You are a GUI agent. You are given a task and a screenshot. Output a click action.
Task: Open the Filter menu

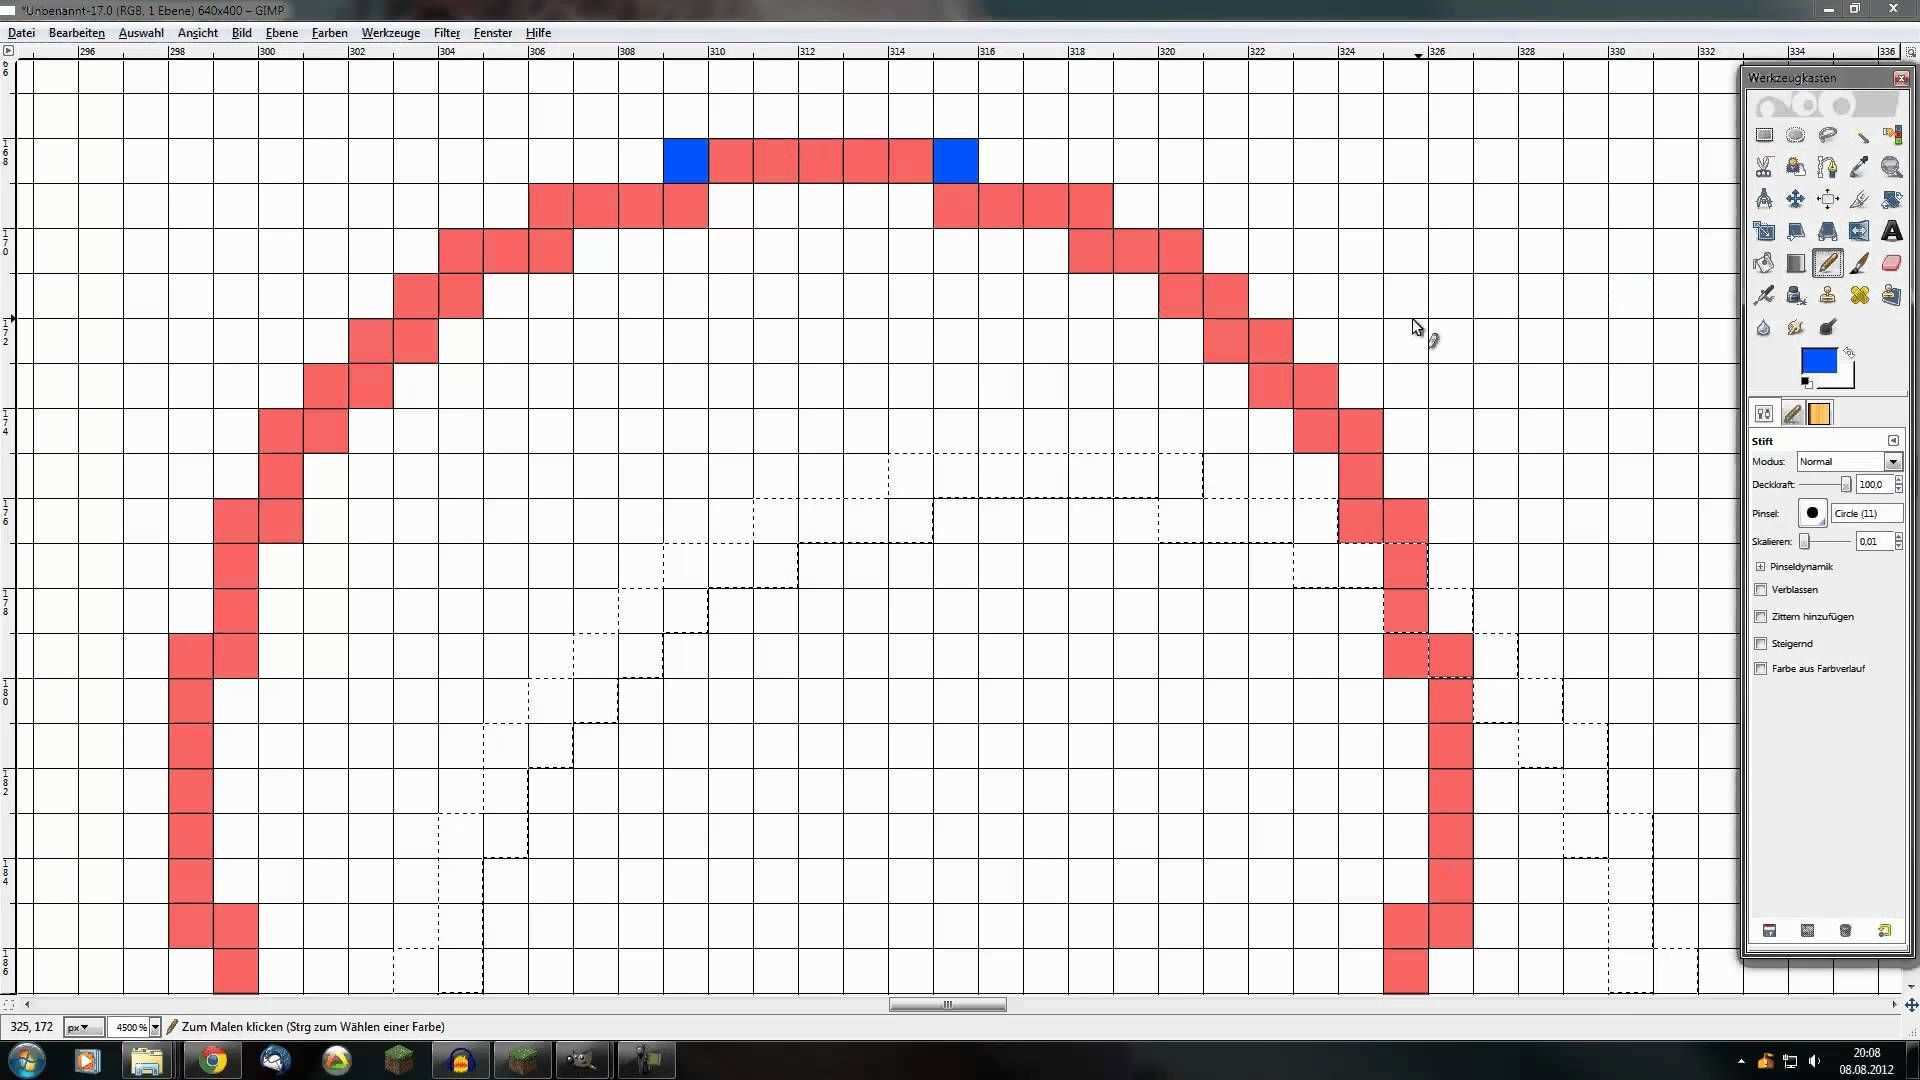coord(446,33)
